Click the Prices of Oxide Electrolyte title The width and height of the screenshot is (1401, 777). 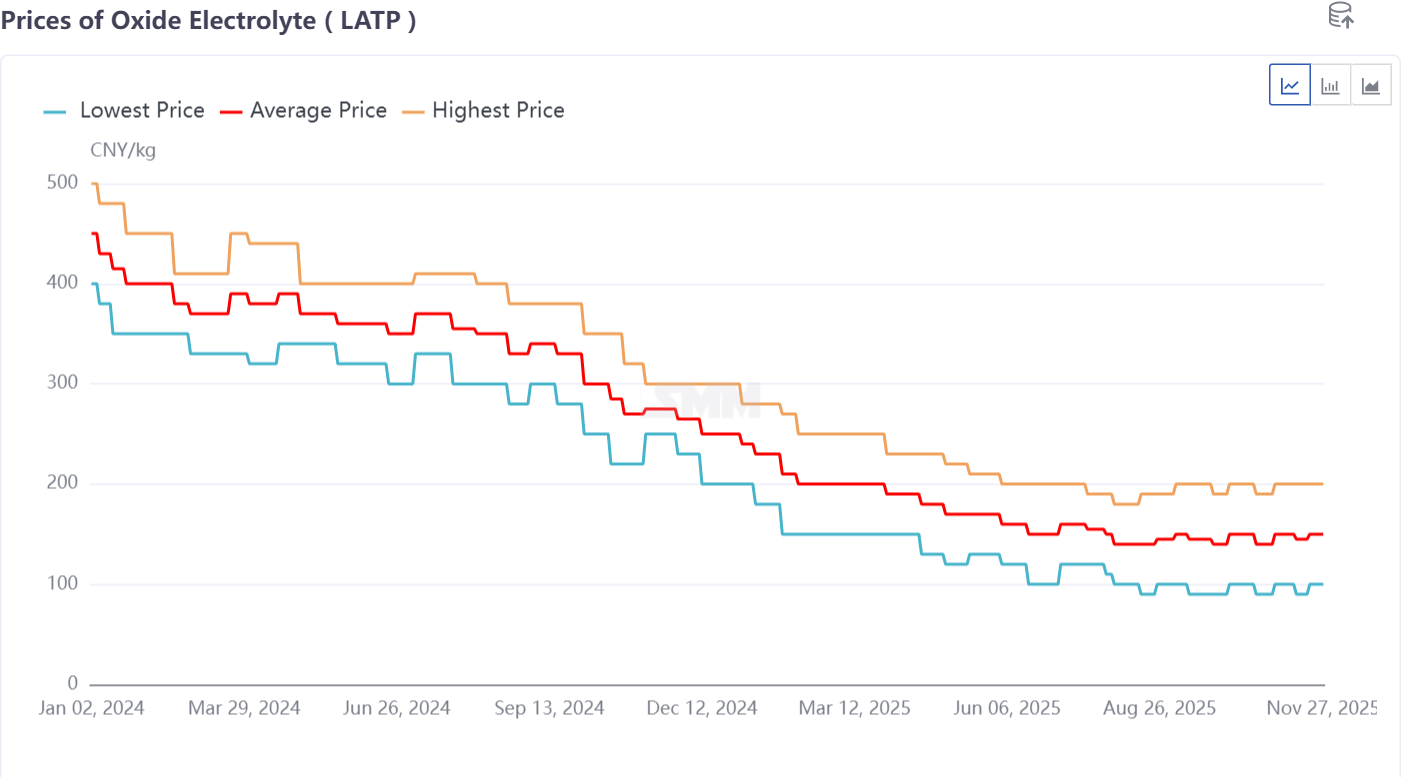click(208, 21)
